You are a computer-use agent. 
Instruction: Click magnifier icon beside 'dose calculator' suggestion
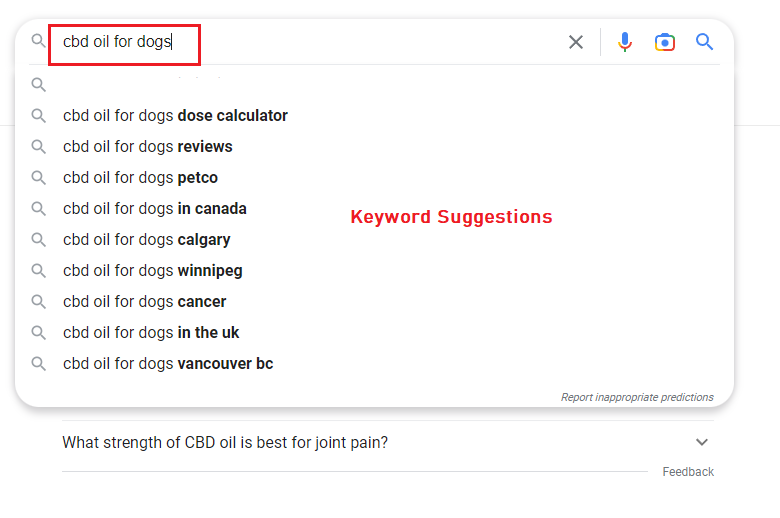coord(38,115)
